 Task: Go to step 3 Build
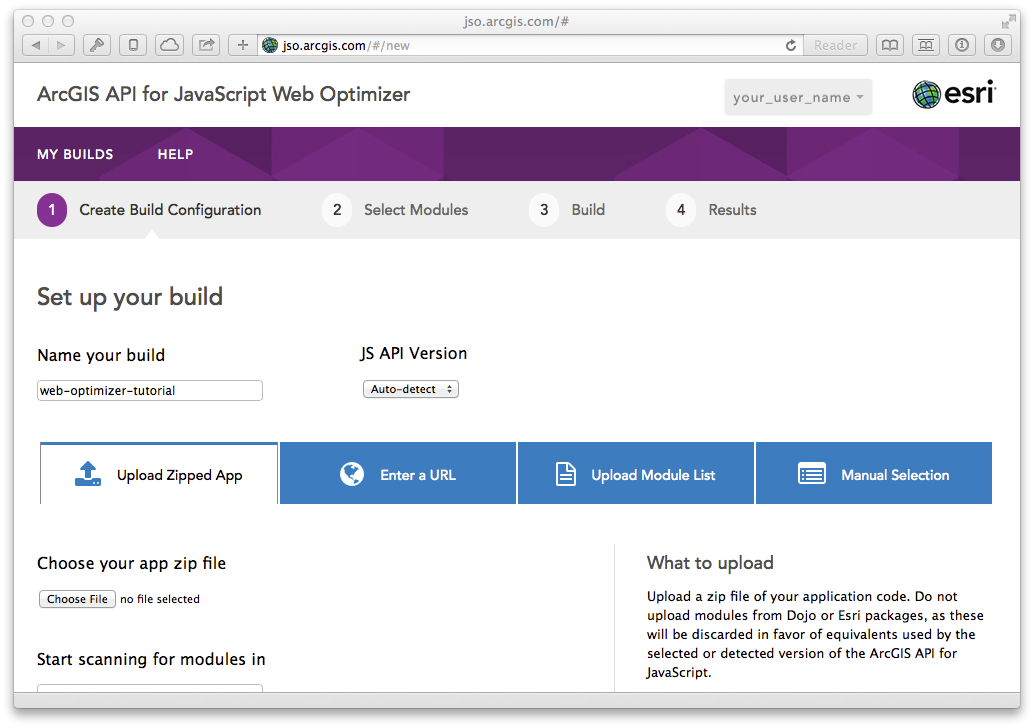click(x=568, y=210)
